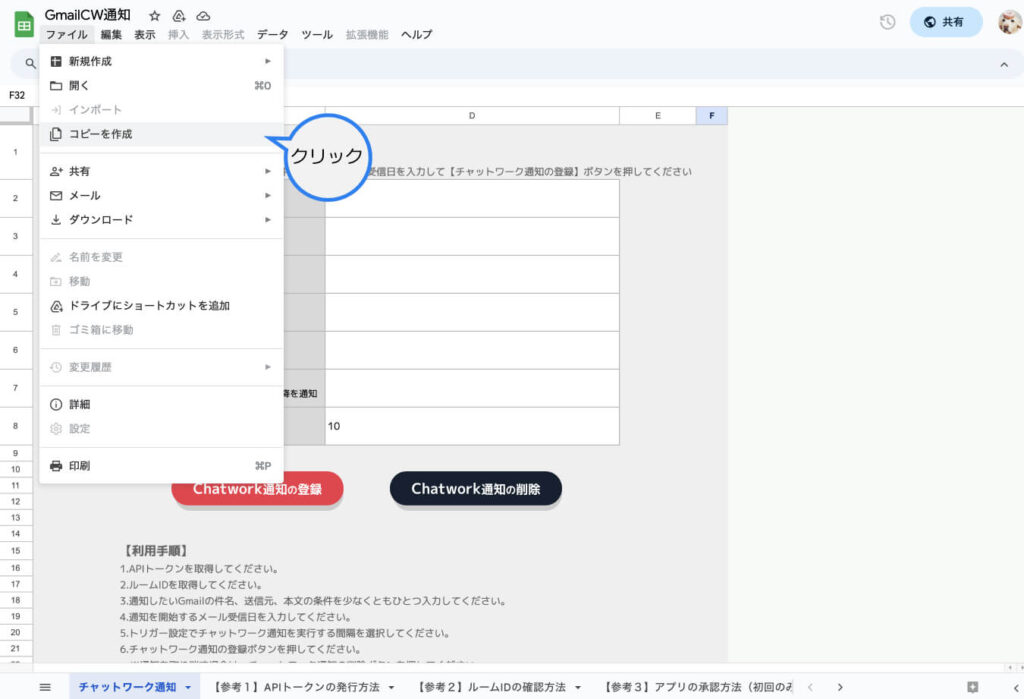Star the GmailCW通知 document
Image resolution: width=1024 pixels, height=699 pixels.
155,16
